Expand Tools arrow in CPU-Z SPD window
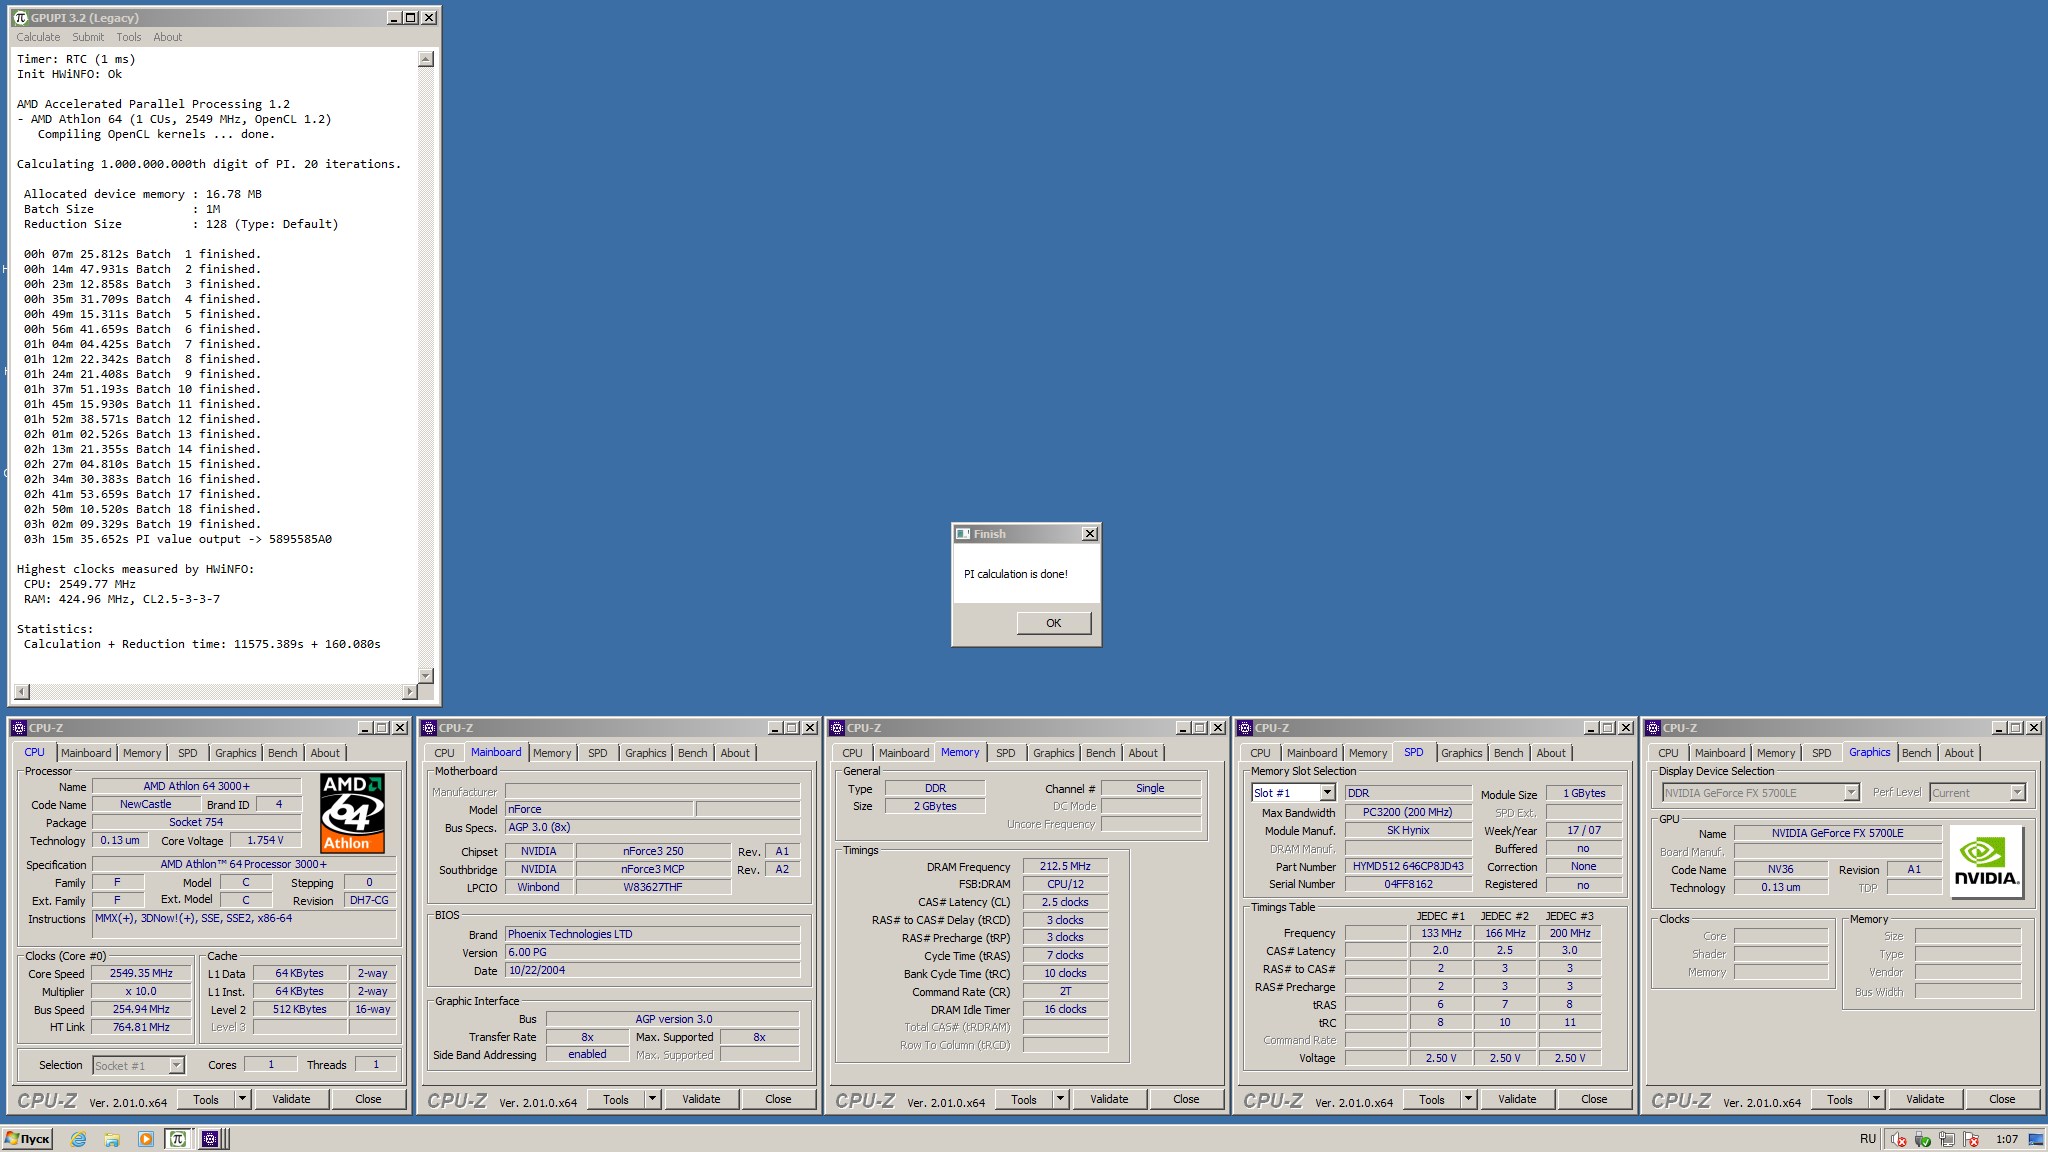2048x1152 pixels. [1468, 1099]
